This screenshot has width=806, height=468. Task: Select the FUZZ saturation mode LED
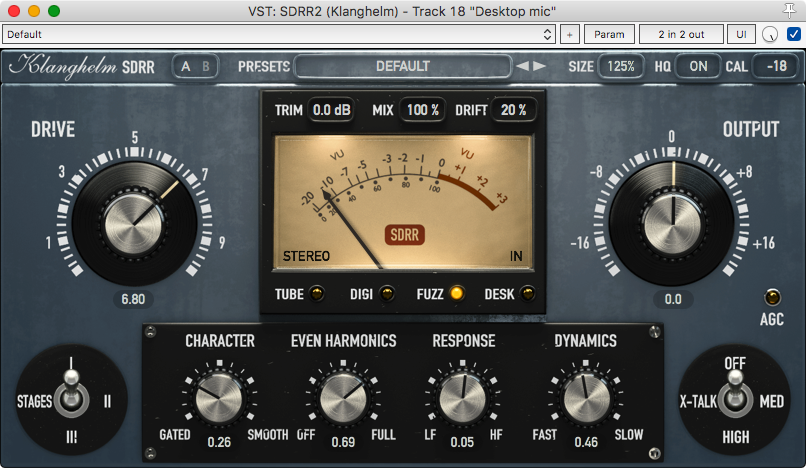pyautogui.click(x=456, y=293)
